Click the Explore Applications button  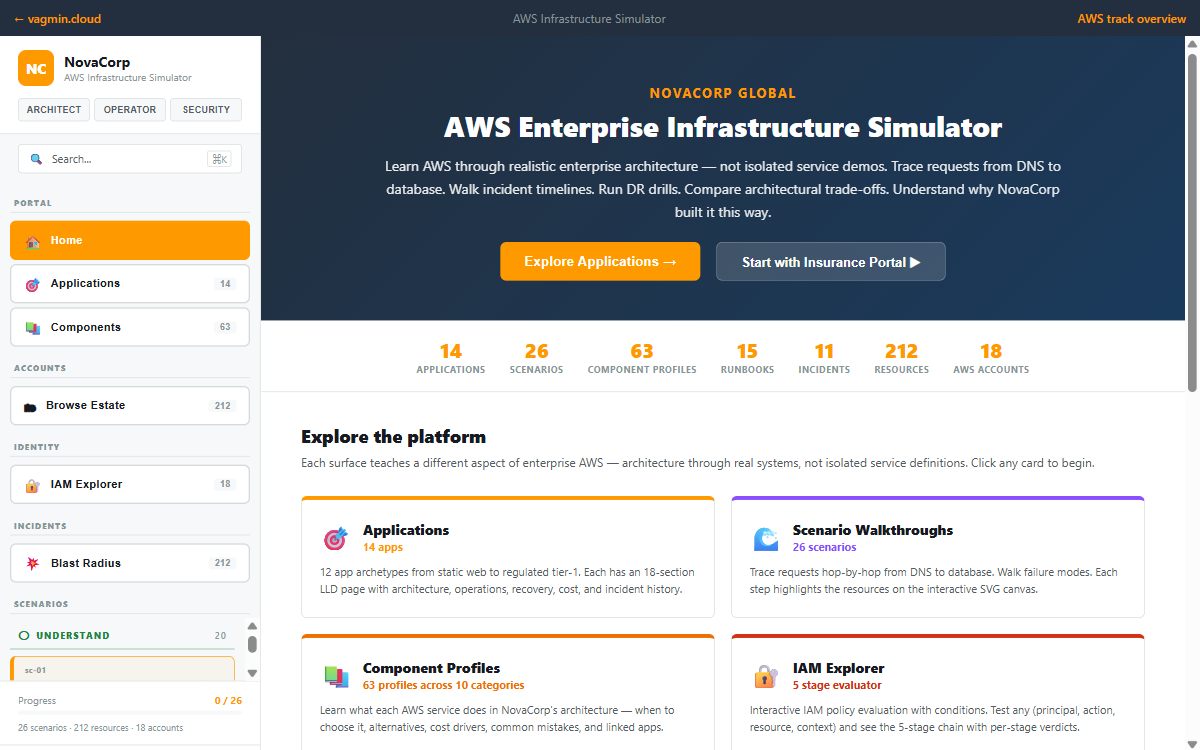tap(600, 261)
